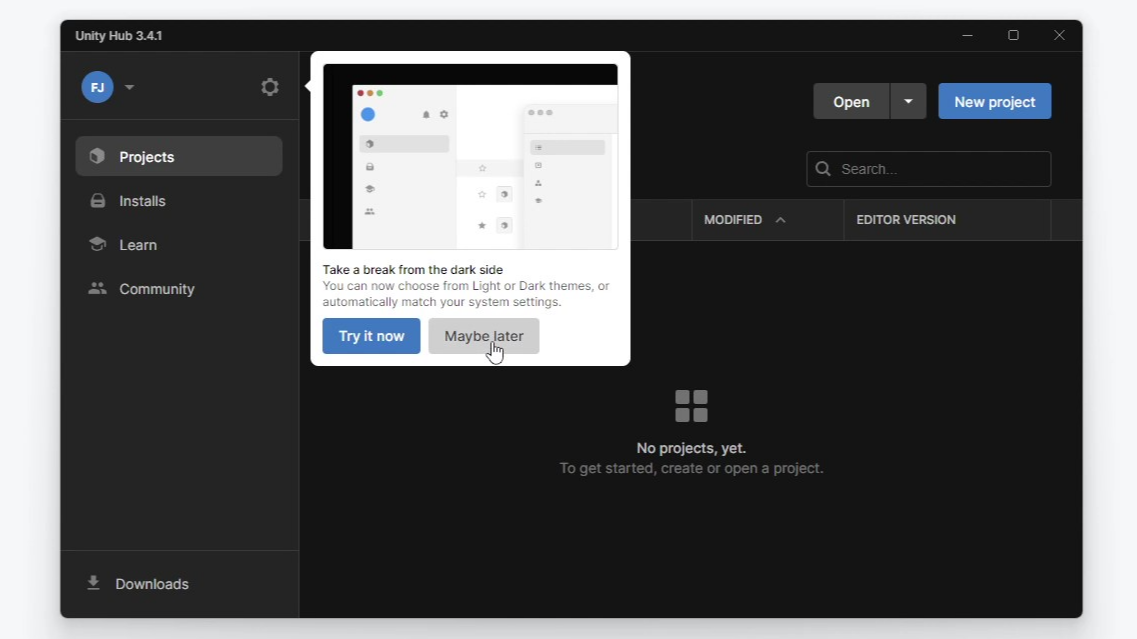The height and width of the screenshot is (639, 1137).
Task: Select the Projects sidebar tab
Action: click(x=179, y=156)
